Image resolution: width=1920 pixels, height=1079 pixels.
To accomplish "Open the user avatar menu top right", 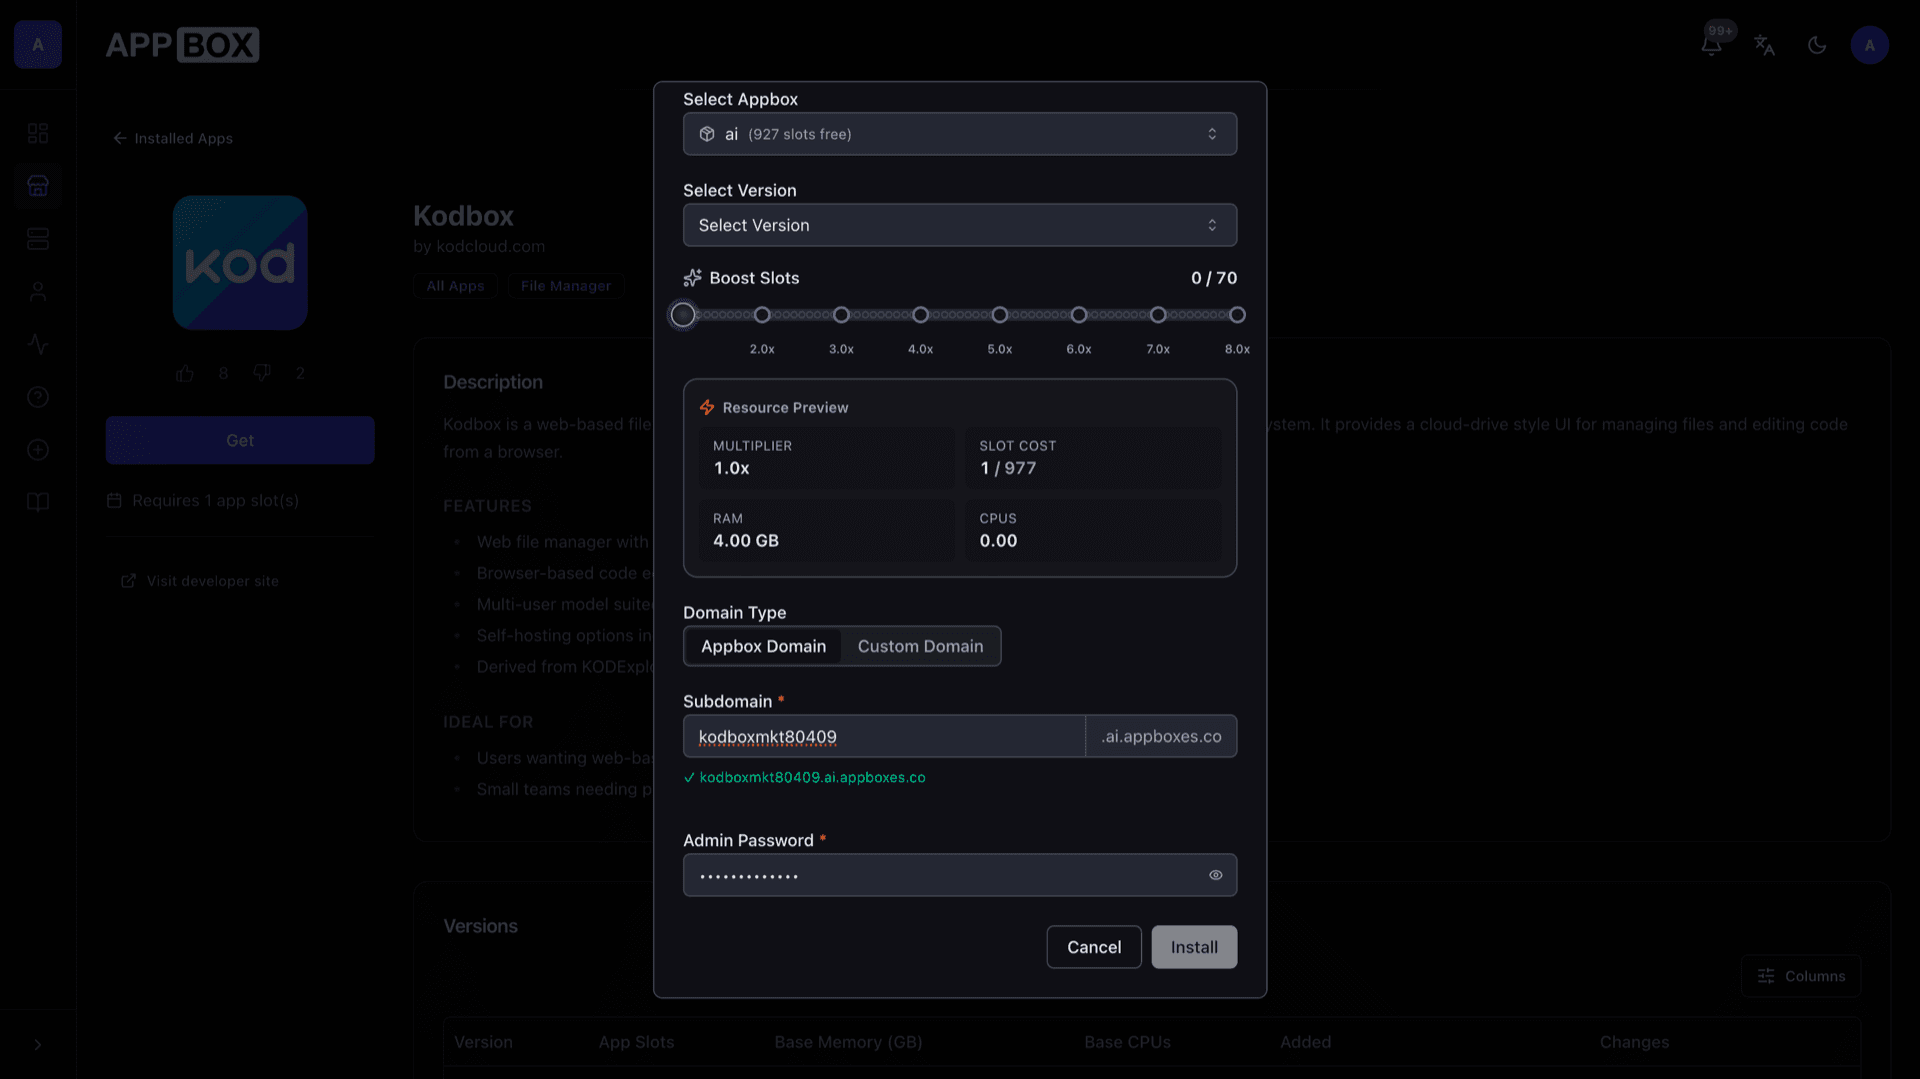I will [x=1869, y=45].
